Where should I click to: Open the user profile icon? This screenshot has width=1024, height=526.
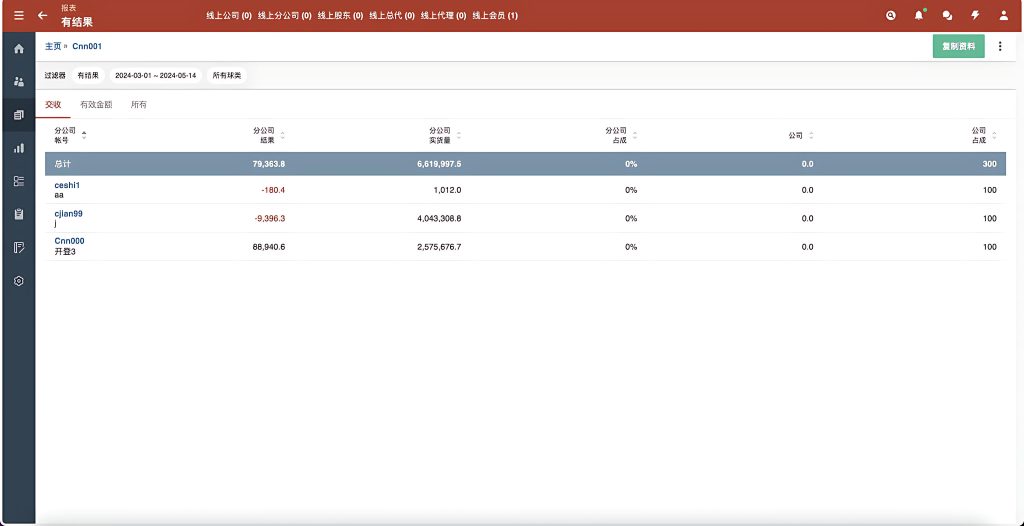[1004, 15]
